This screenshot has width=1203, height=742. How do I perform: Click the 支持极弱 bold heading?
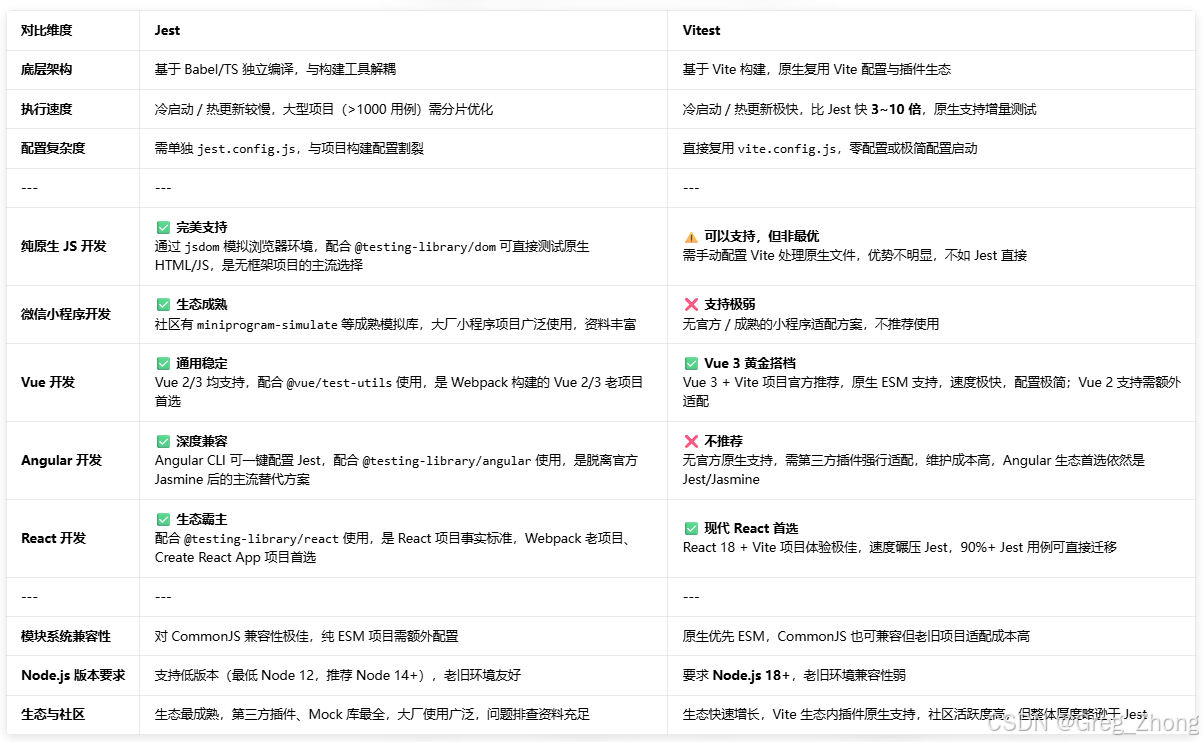pyautogui.click(x=730, y=305)
